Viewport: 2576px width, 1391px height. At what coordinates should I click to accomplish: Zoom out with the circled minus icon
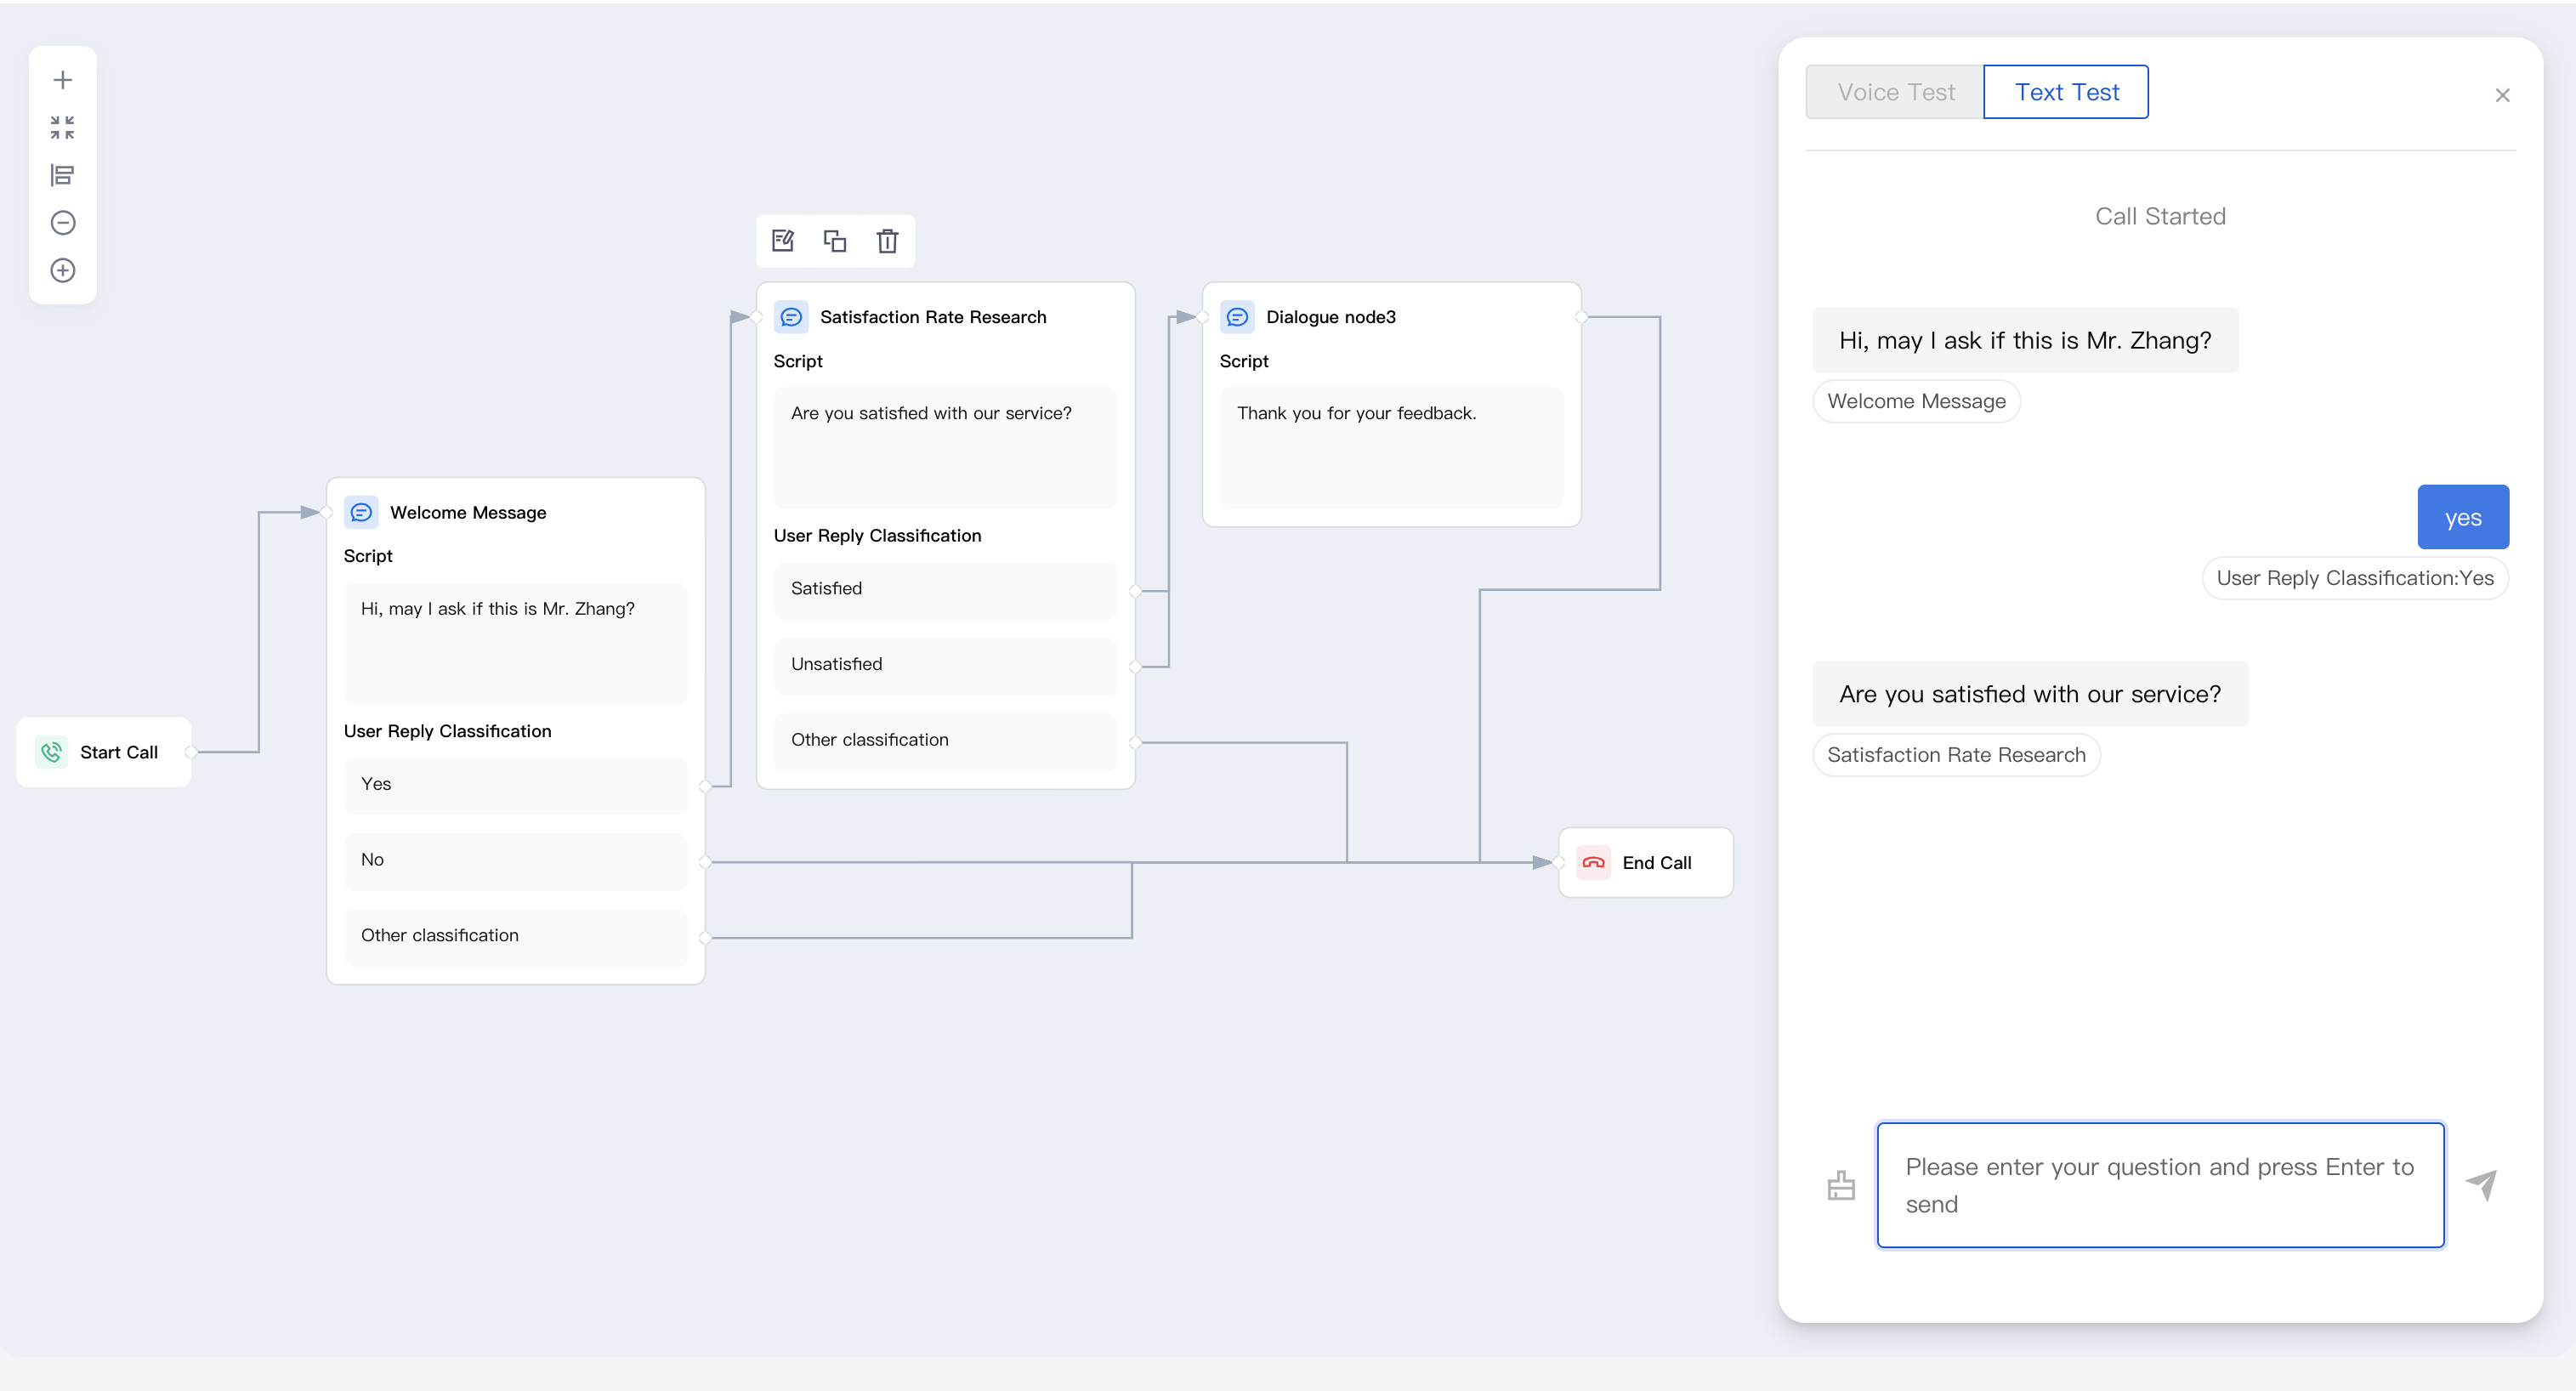(62, 222)
